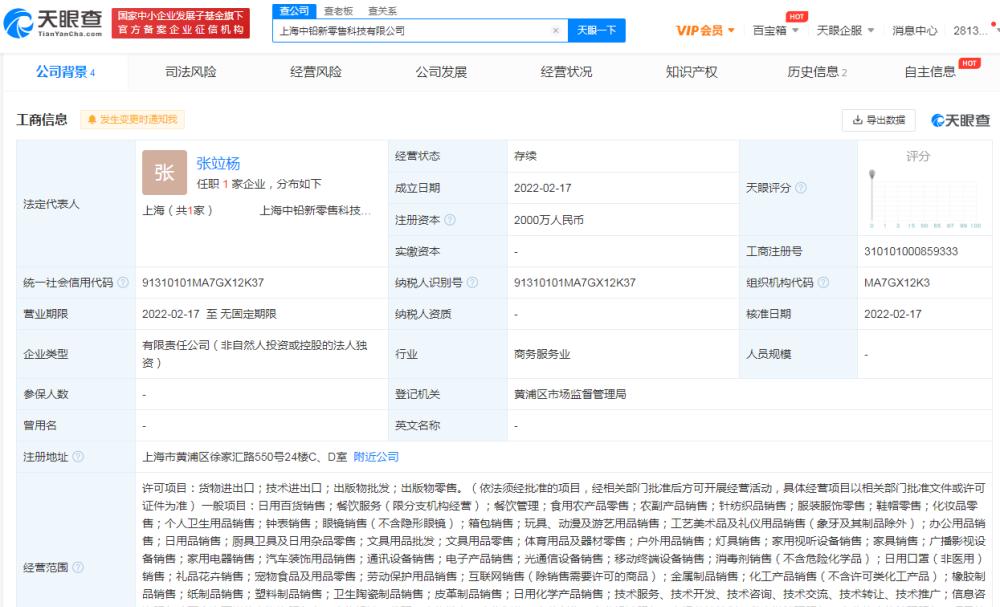Click the 附近公司 nearby companies link
Screen dimensions: 1000x607
click(376, 457)
